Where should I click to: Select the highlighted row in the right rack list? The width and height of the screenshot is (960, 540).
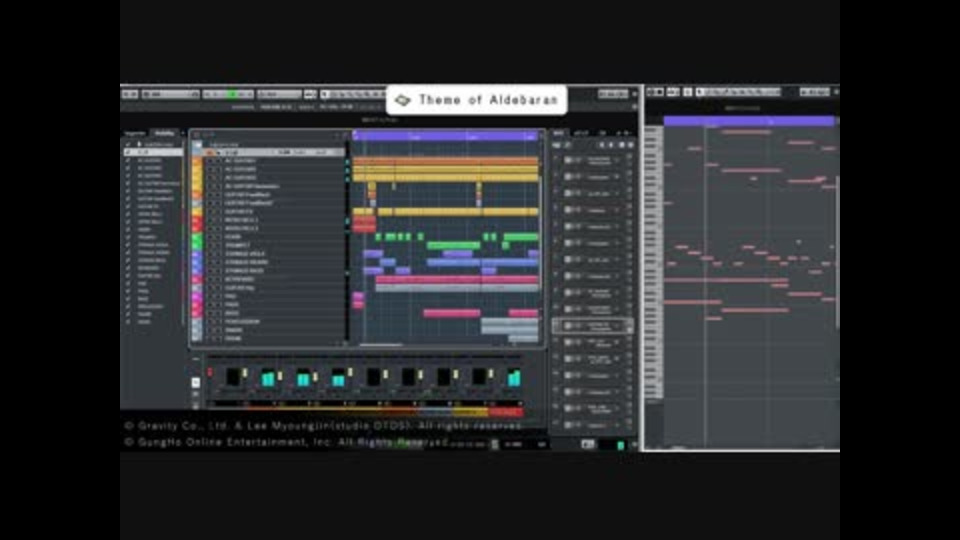click(x=591, y=326)
